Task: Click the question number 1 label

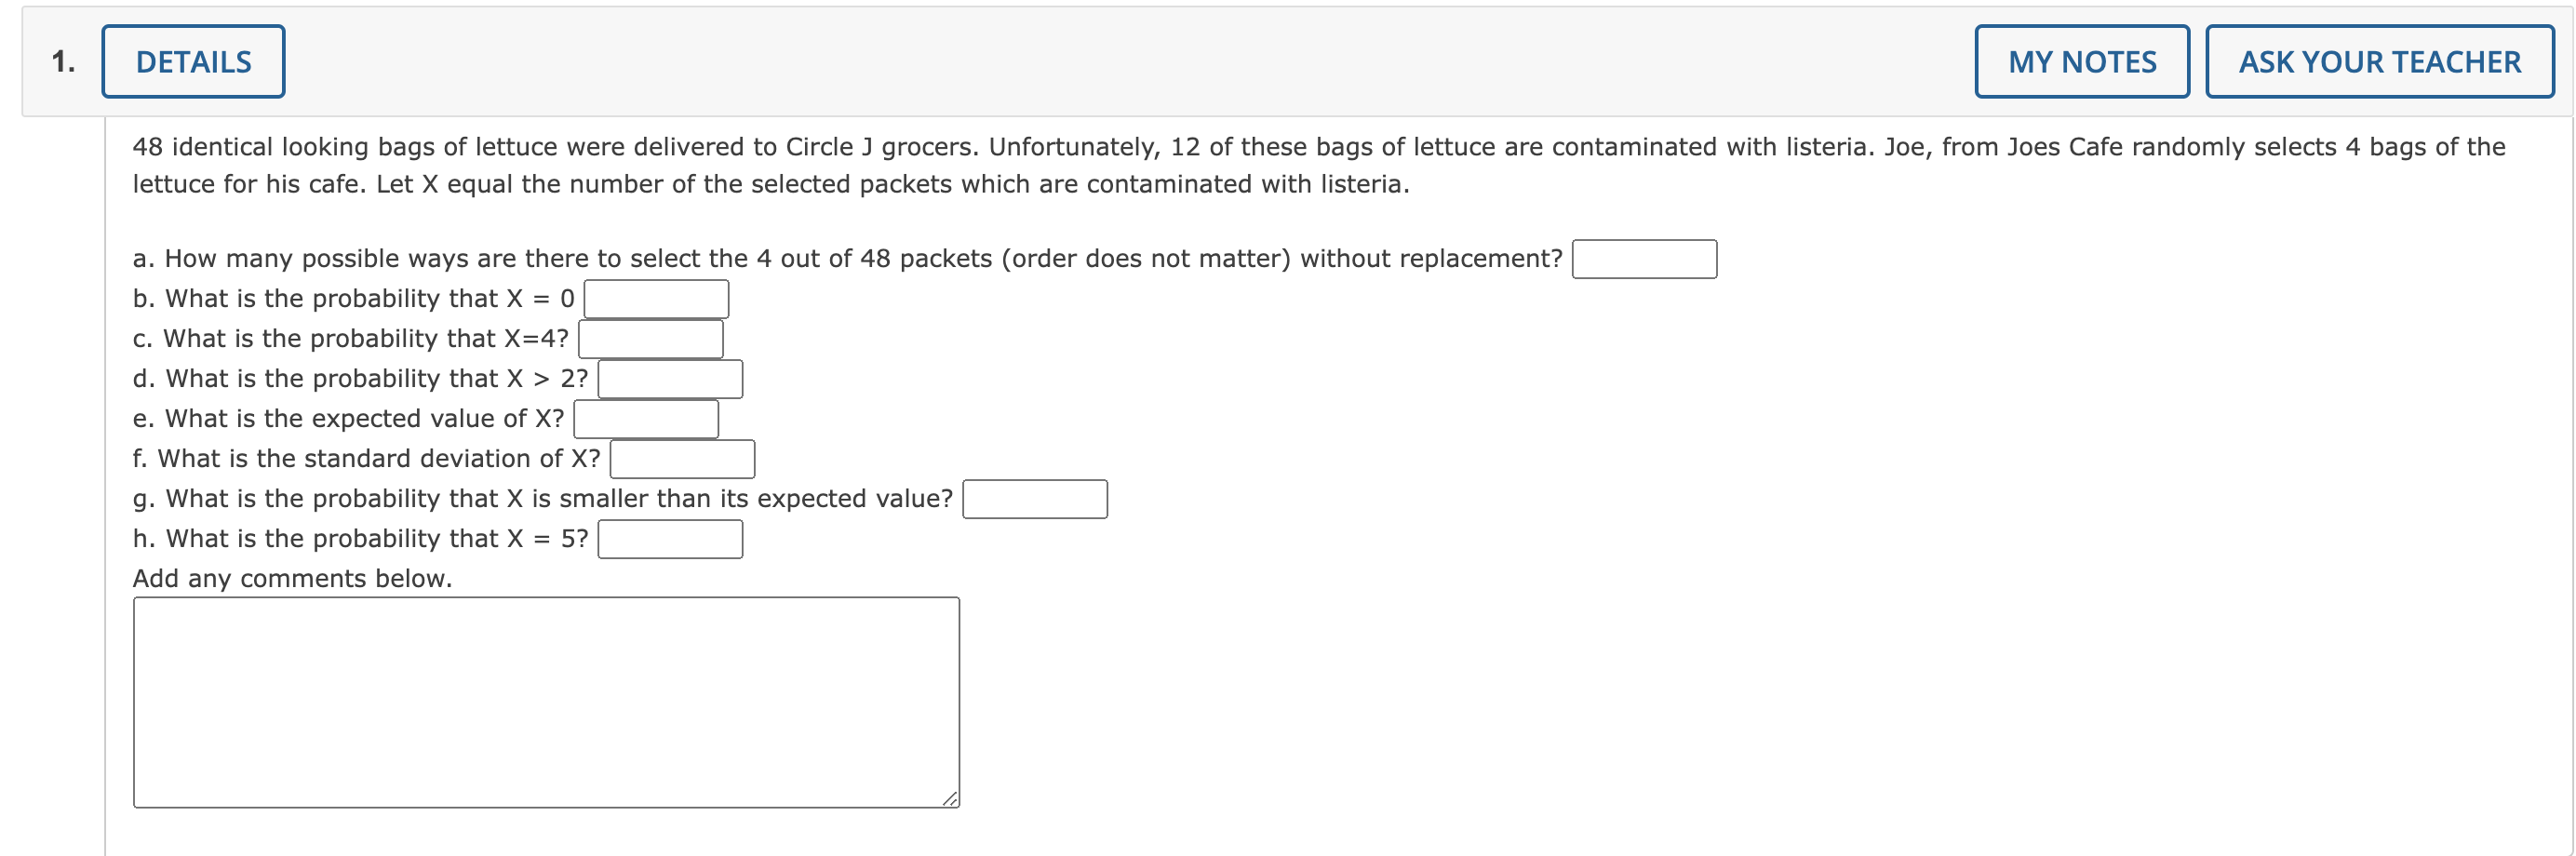Action: pos(62,61)
